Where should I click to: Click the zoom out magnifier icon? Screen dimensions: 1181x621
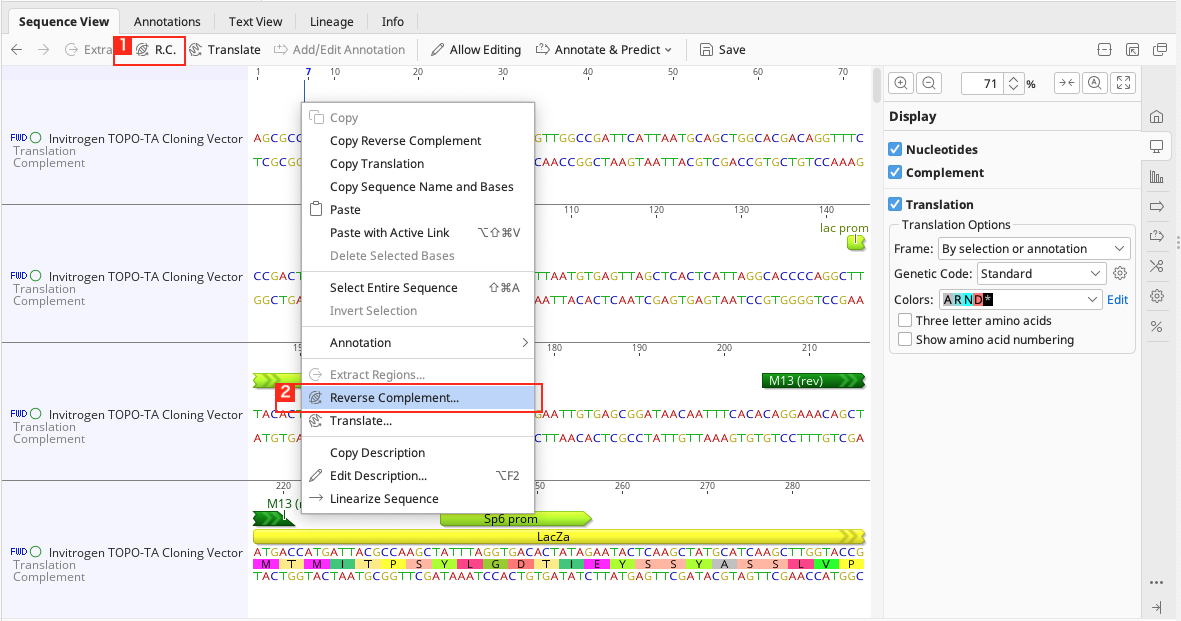(x=929, y=84)
